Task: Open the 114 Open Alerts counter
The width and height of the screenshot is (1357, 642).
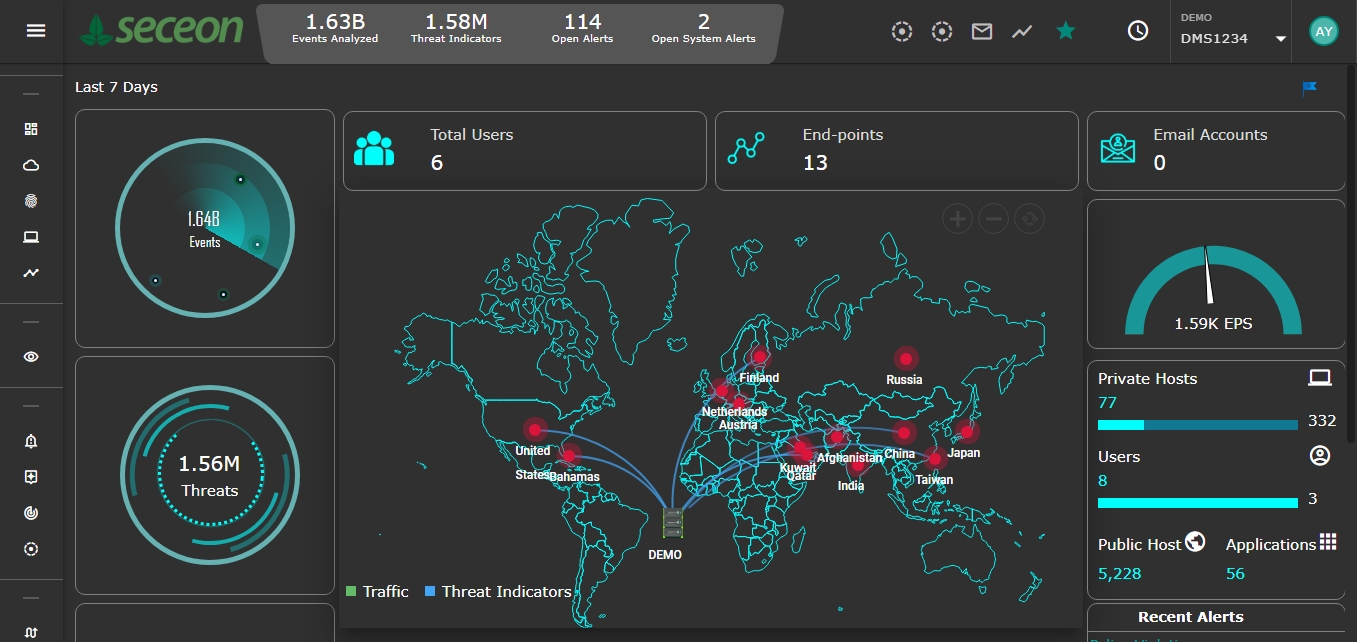Action: click(582, 28)
